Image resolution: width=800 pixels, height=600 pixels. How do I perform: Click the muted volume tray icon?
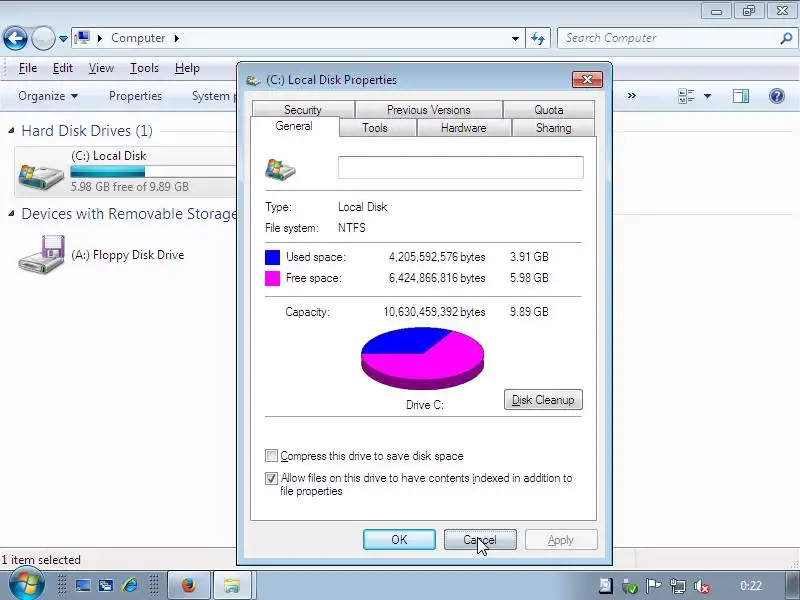[x=702, y=586]
